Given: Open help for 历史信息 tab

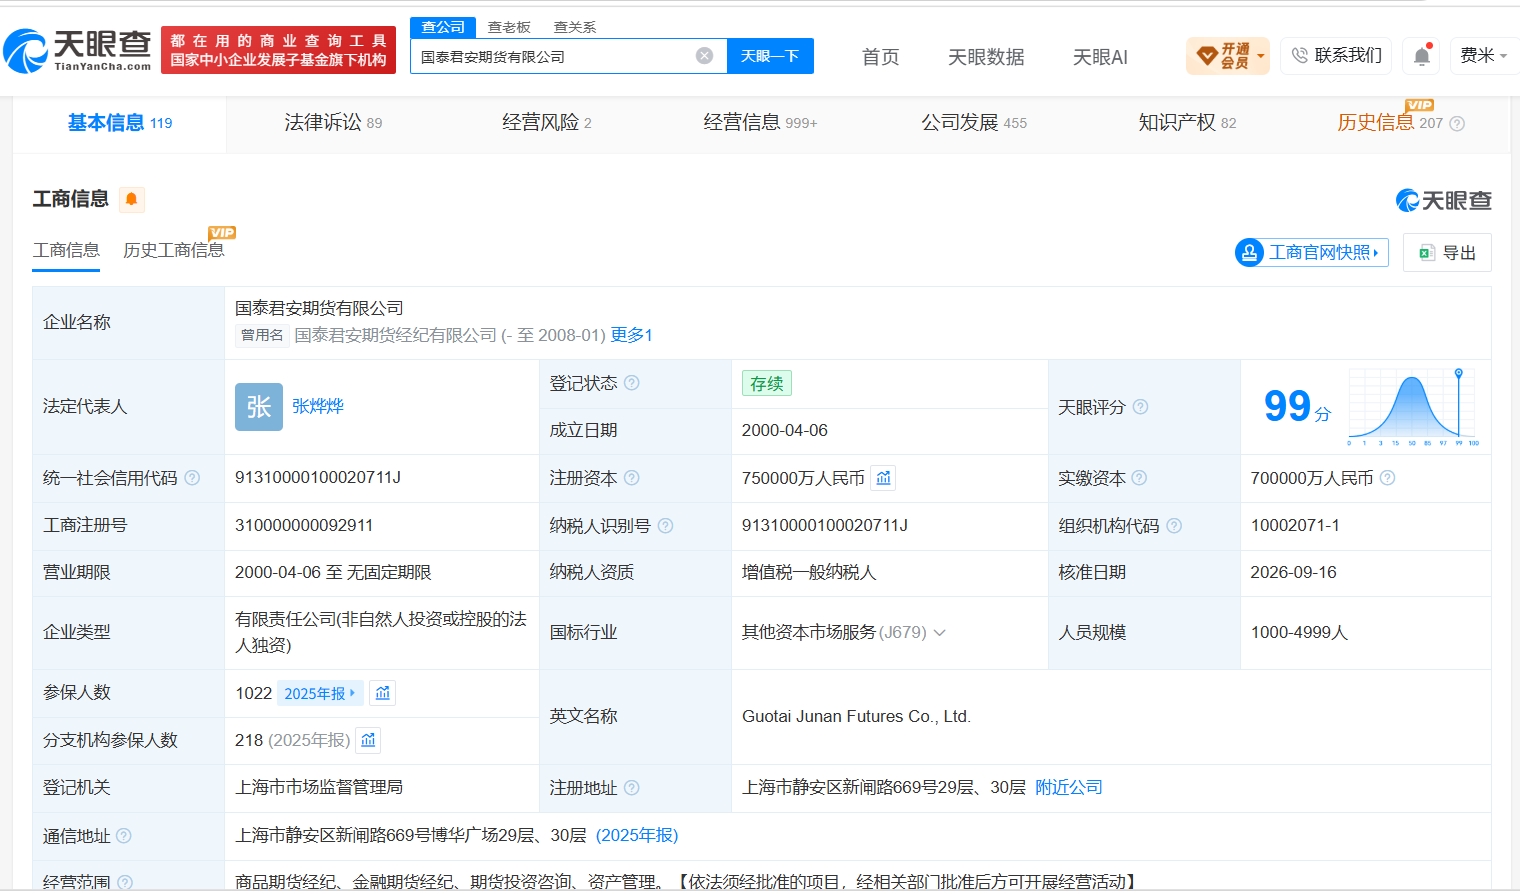Looking at the screenshot, I should tap(1457, 124).
